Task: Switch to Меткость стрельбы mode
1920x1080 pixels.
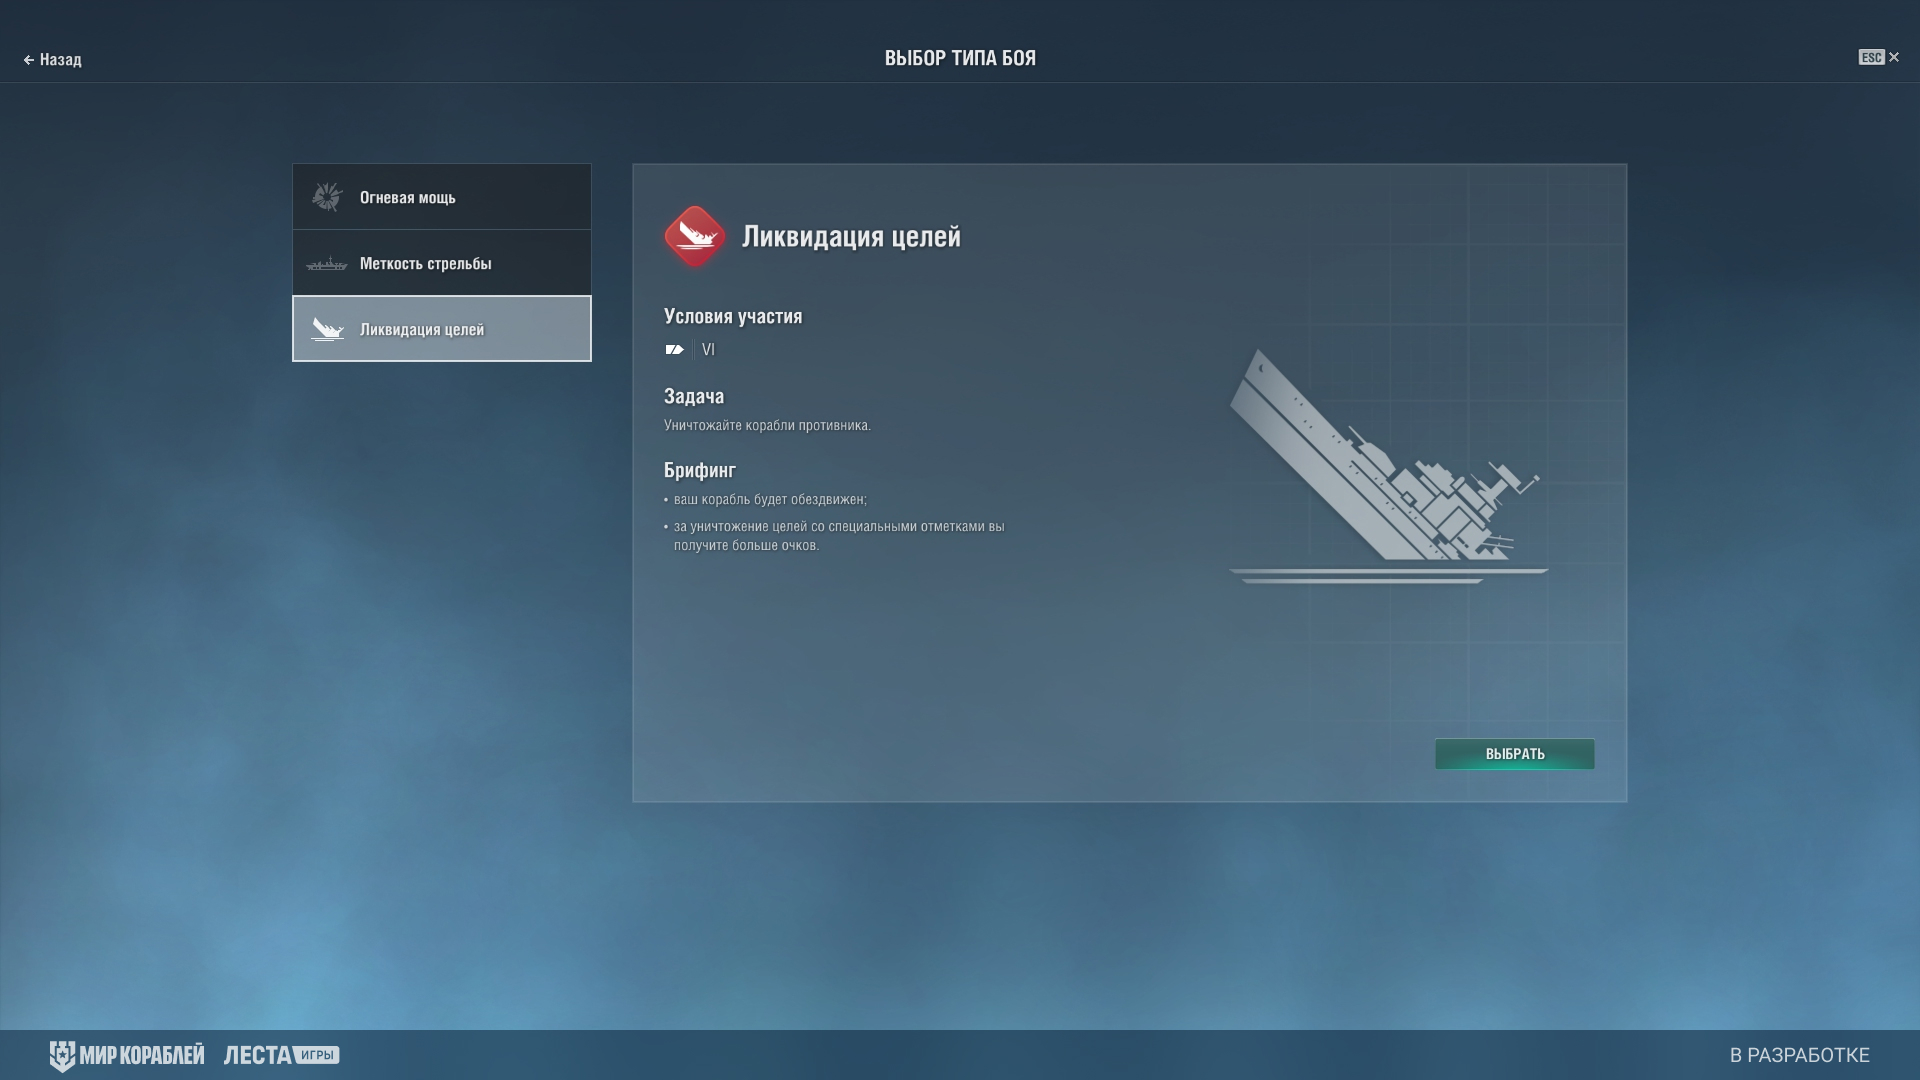Action: click(x=442, y=263)
